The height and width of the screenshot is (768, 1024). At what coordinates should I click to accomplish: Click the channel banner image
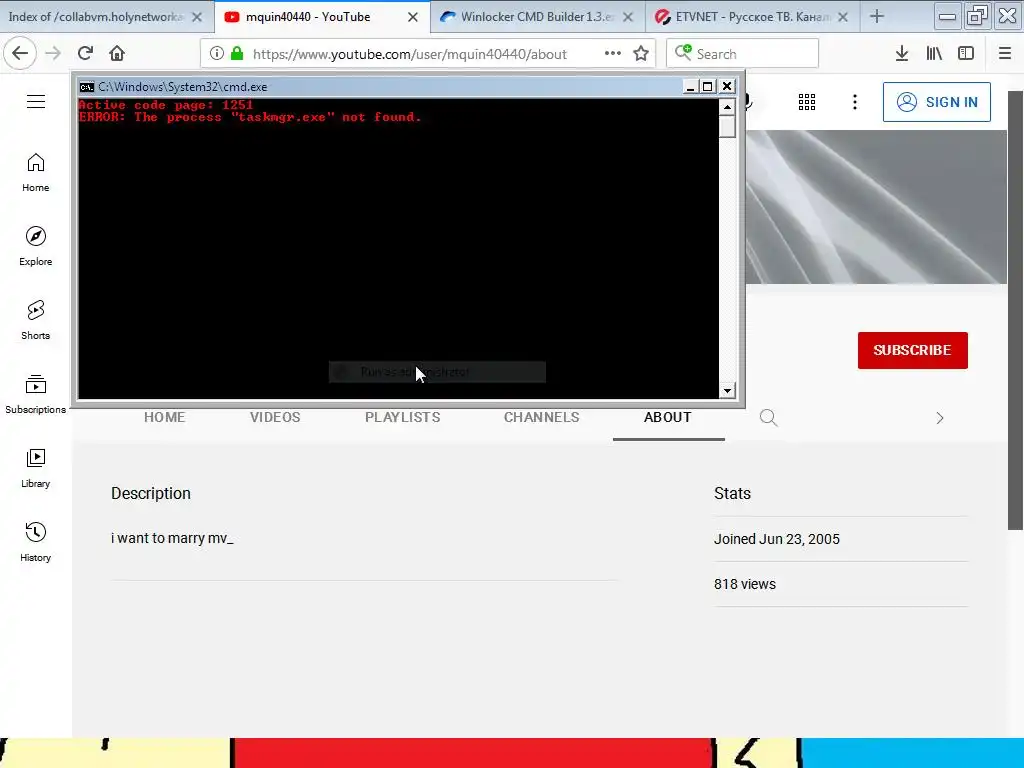(x=876, y=207)
